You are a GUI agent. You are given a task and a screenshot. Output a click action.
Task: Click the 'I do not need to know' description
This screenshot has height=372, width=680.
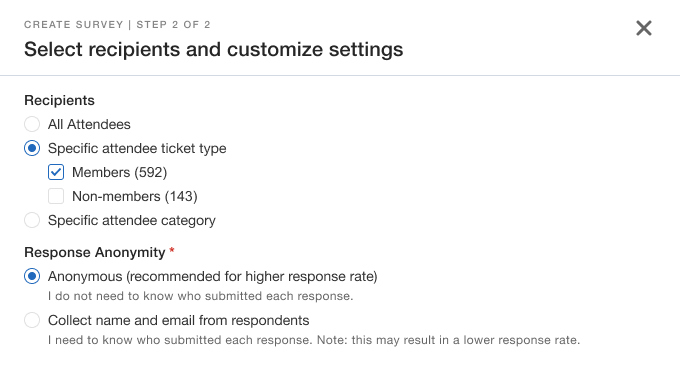point(201,296)
